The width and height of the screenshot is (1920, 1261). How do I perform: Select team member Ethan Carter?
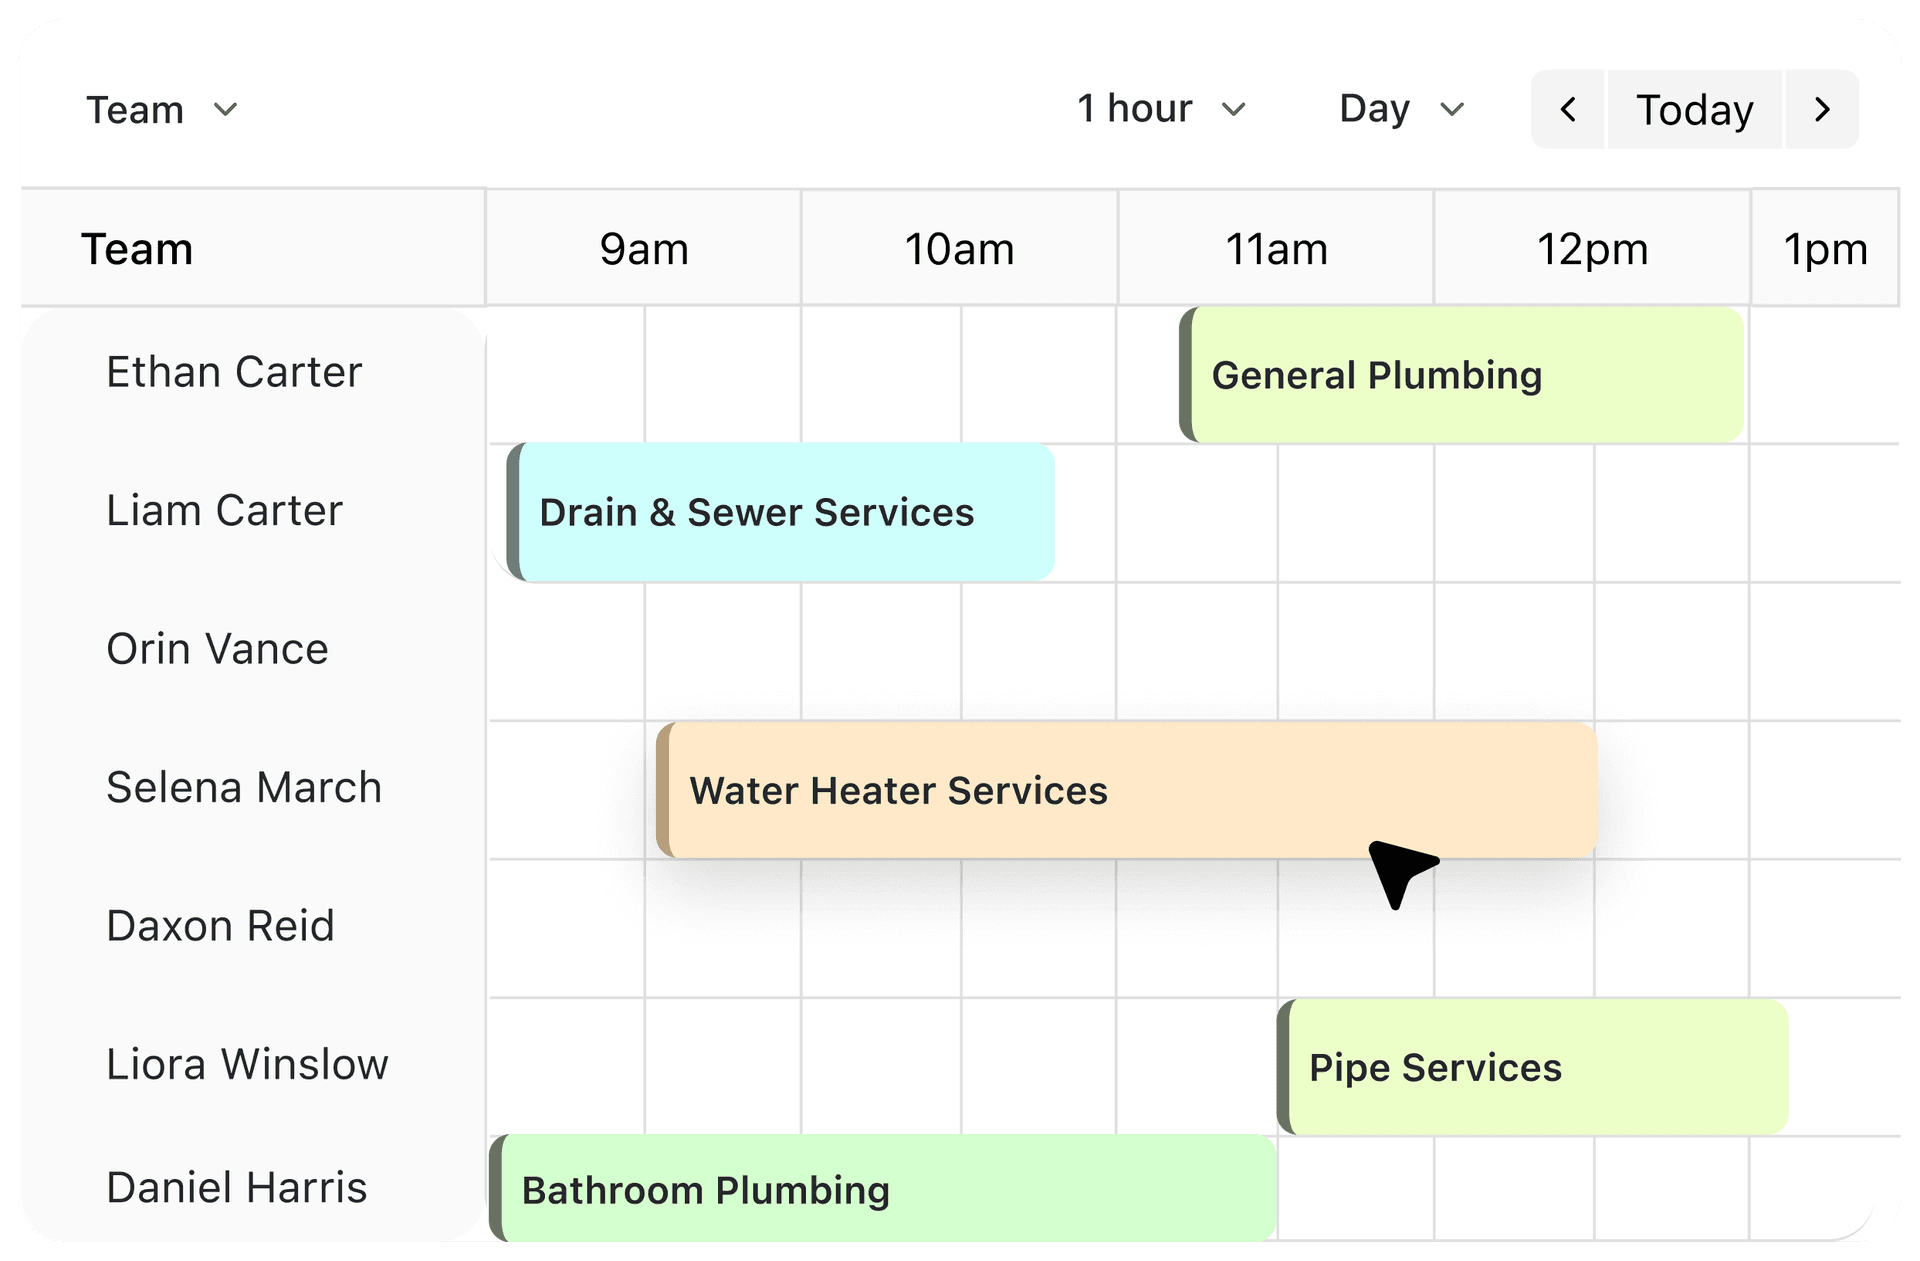point(234,372)
